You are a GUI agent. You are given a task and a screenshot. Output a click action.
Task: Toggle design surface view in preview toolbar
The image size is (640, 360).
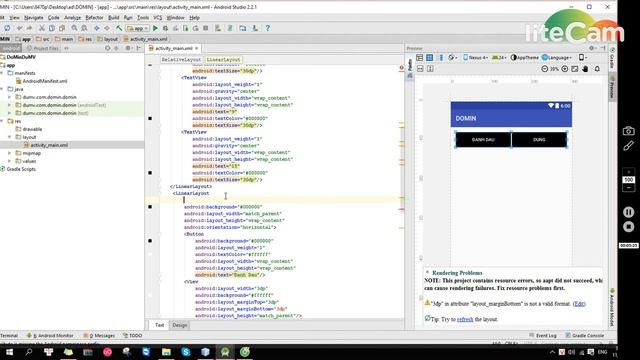pos(419,58)
